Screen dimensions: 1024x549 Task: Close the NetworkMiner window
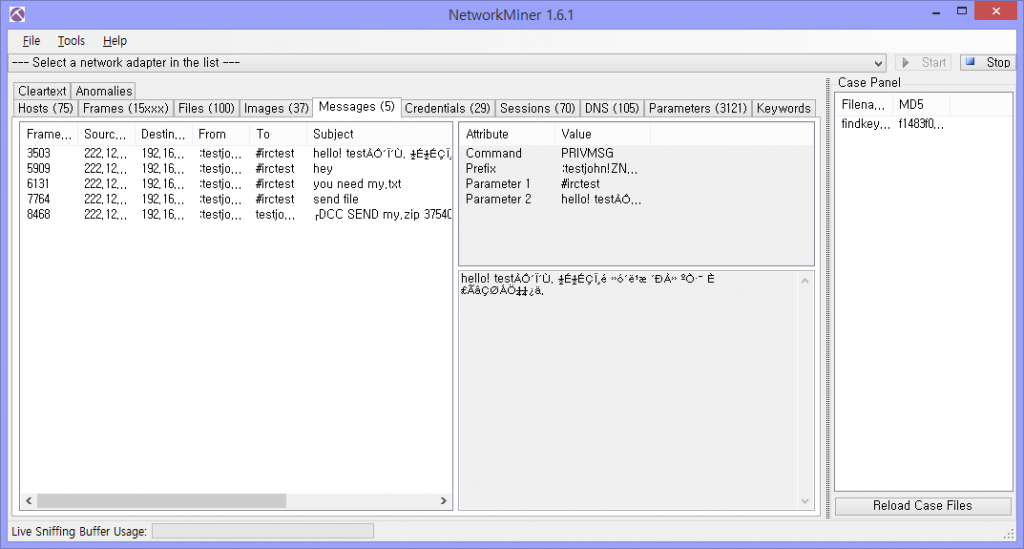pos(995,11)
